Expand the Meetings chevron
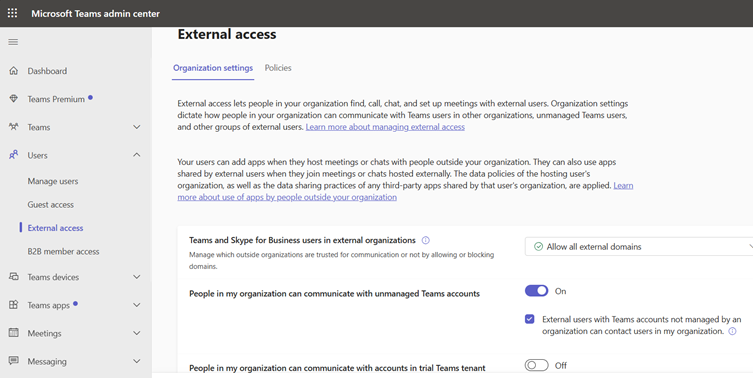 (x=137, y=332)
